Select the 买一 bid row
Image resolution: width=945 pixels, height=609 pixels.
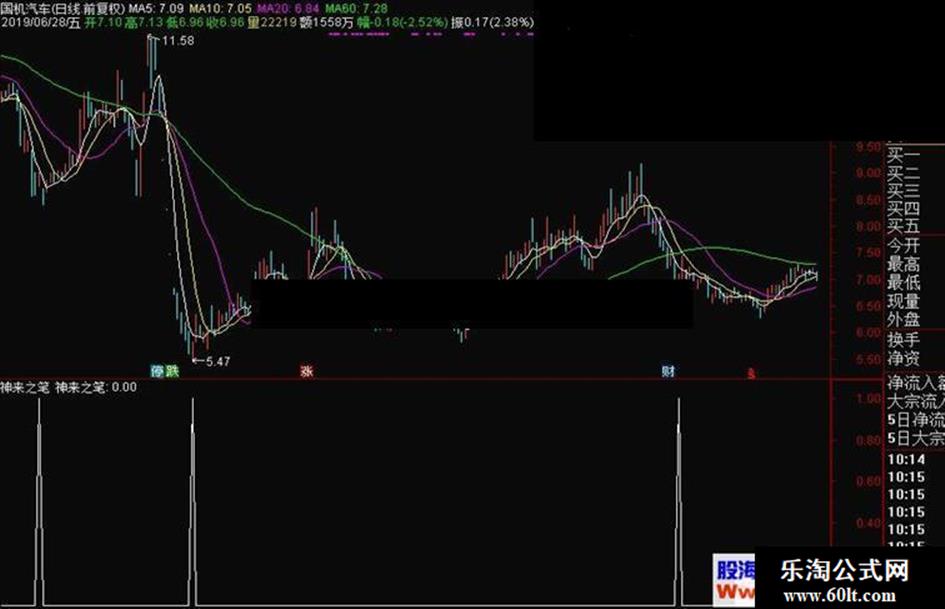tap(903, 156)
